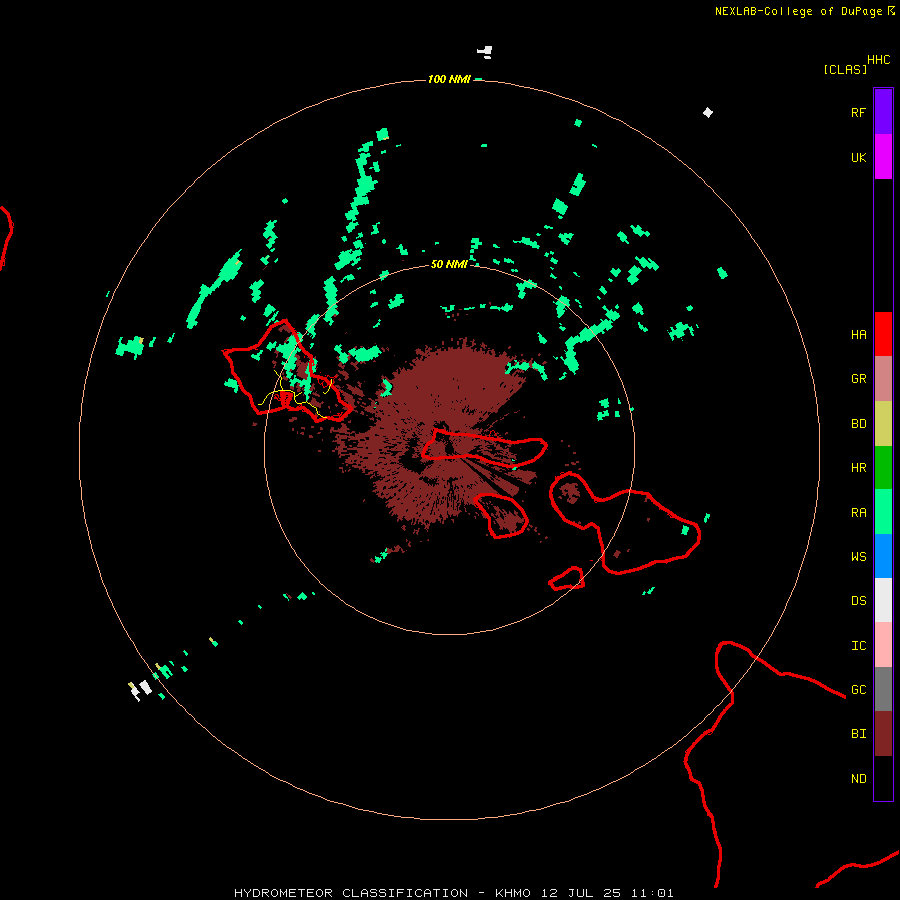Click the HA red legend swatch
This screenshot has width=900, height=900.
coord(883,334)
